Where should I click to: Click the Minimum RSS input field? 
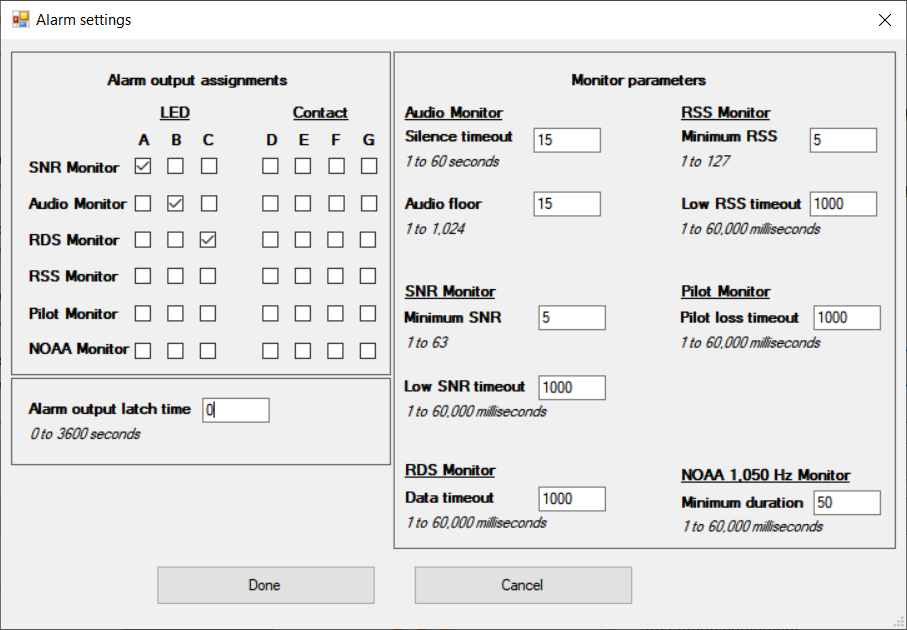843,140
